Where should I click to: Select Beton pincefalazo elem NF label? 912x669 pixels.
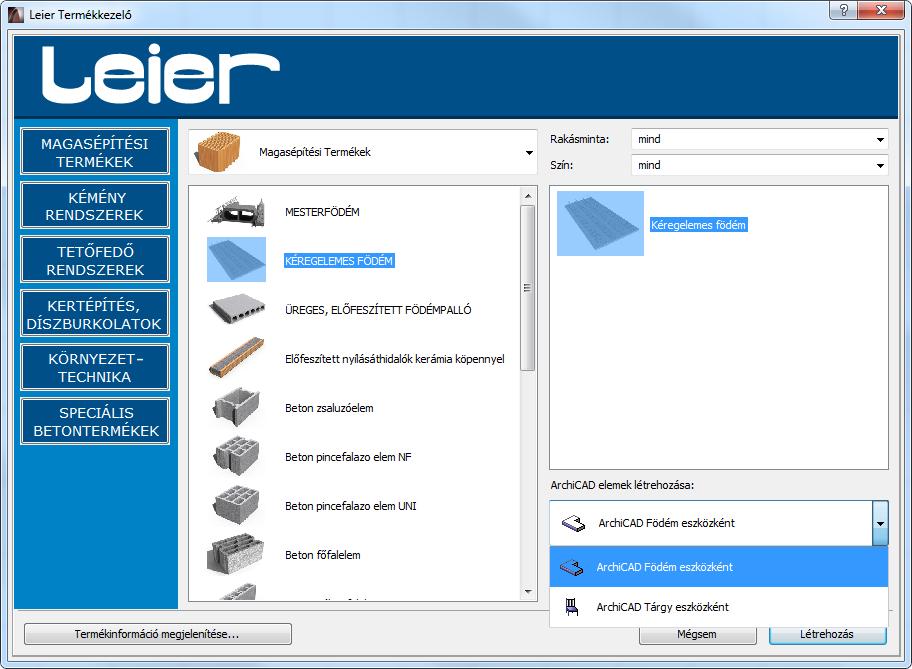[348, 457]
